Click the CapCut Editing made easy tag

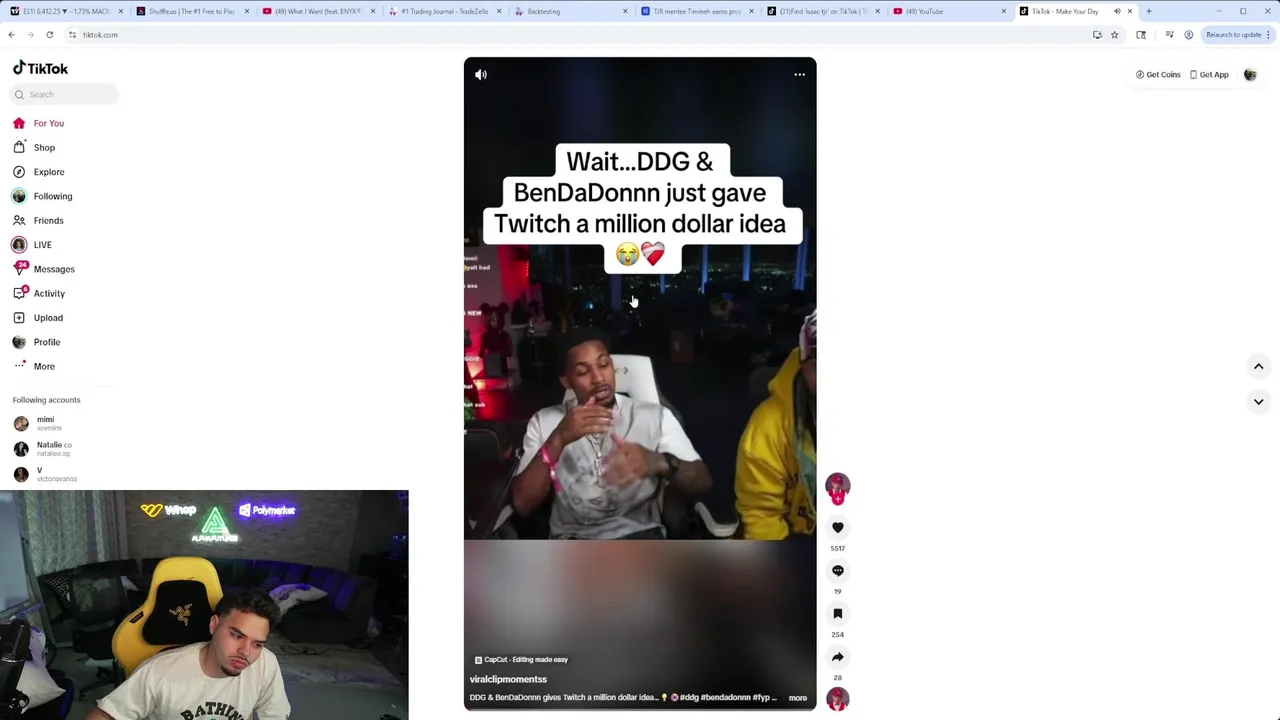521,659
